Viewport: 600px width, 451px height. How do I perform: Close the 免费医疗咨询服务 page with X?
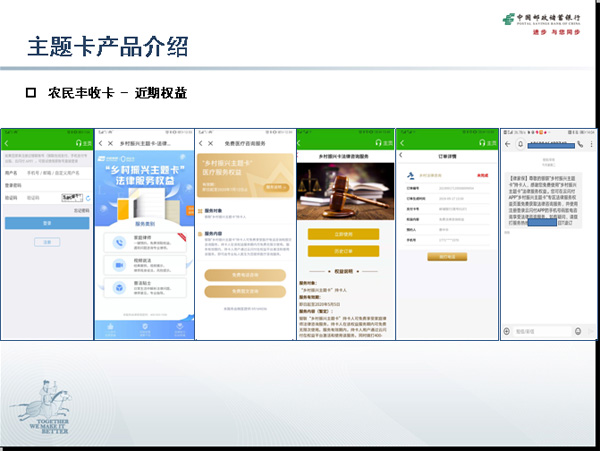(x=211, y=143)
